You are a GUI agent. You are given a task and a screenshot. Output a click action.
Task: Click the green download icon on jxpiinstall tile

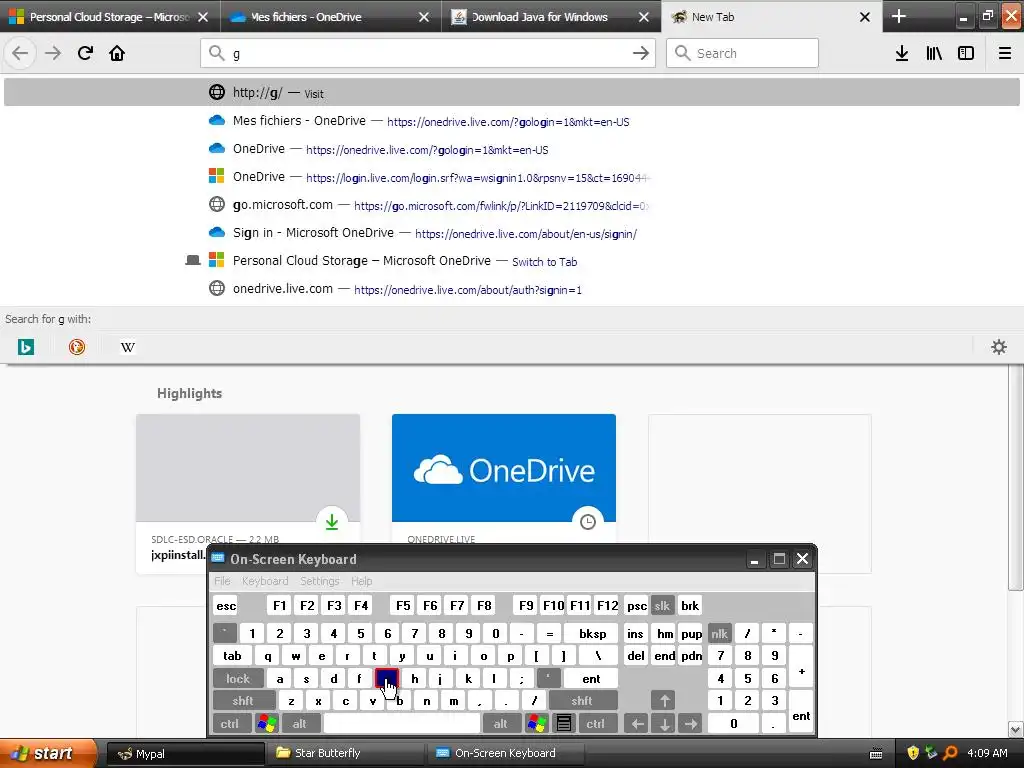click(332, 522)
